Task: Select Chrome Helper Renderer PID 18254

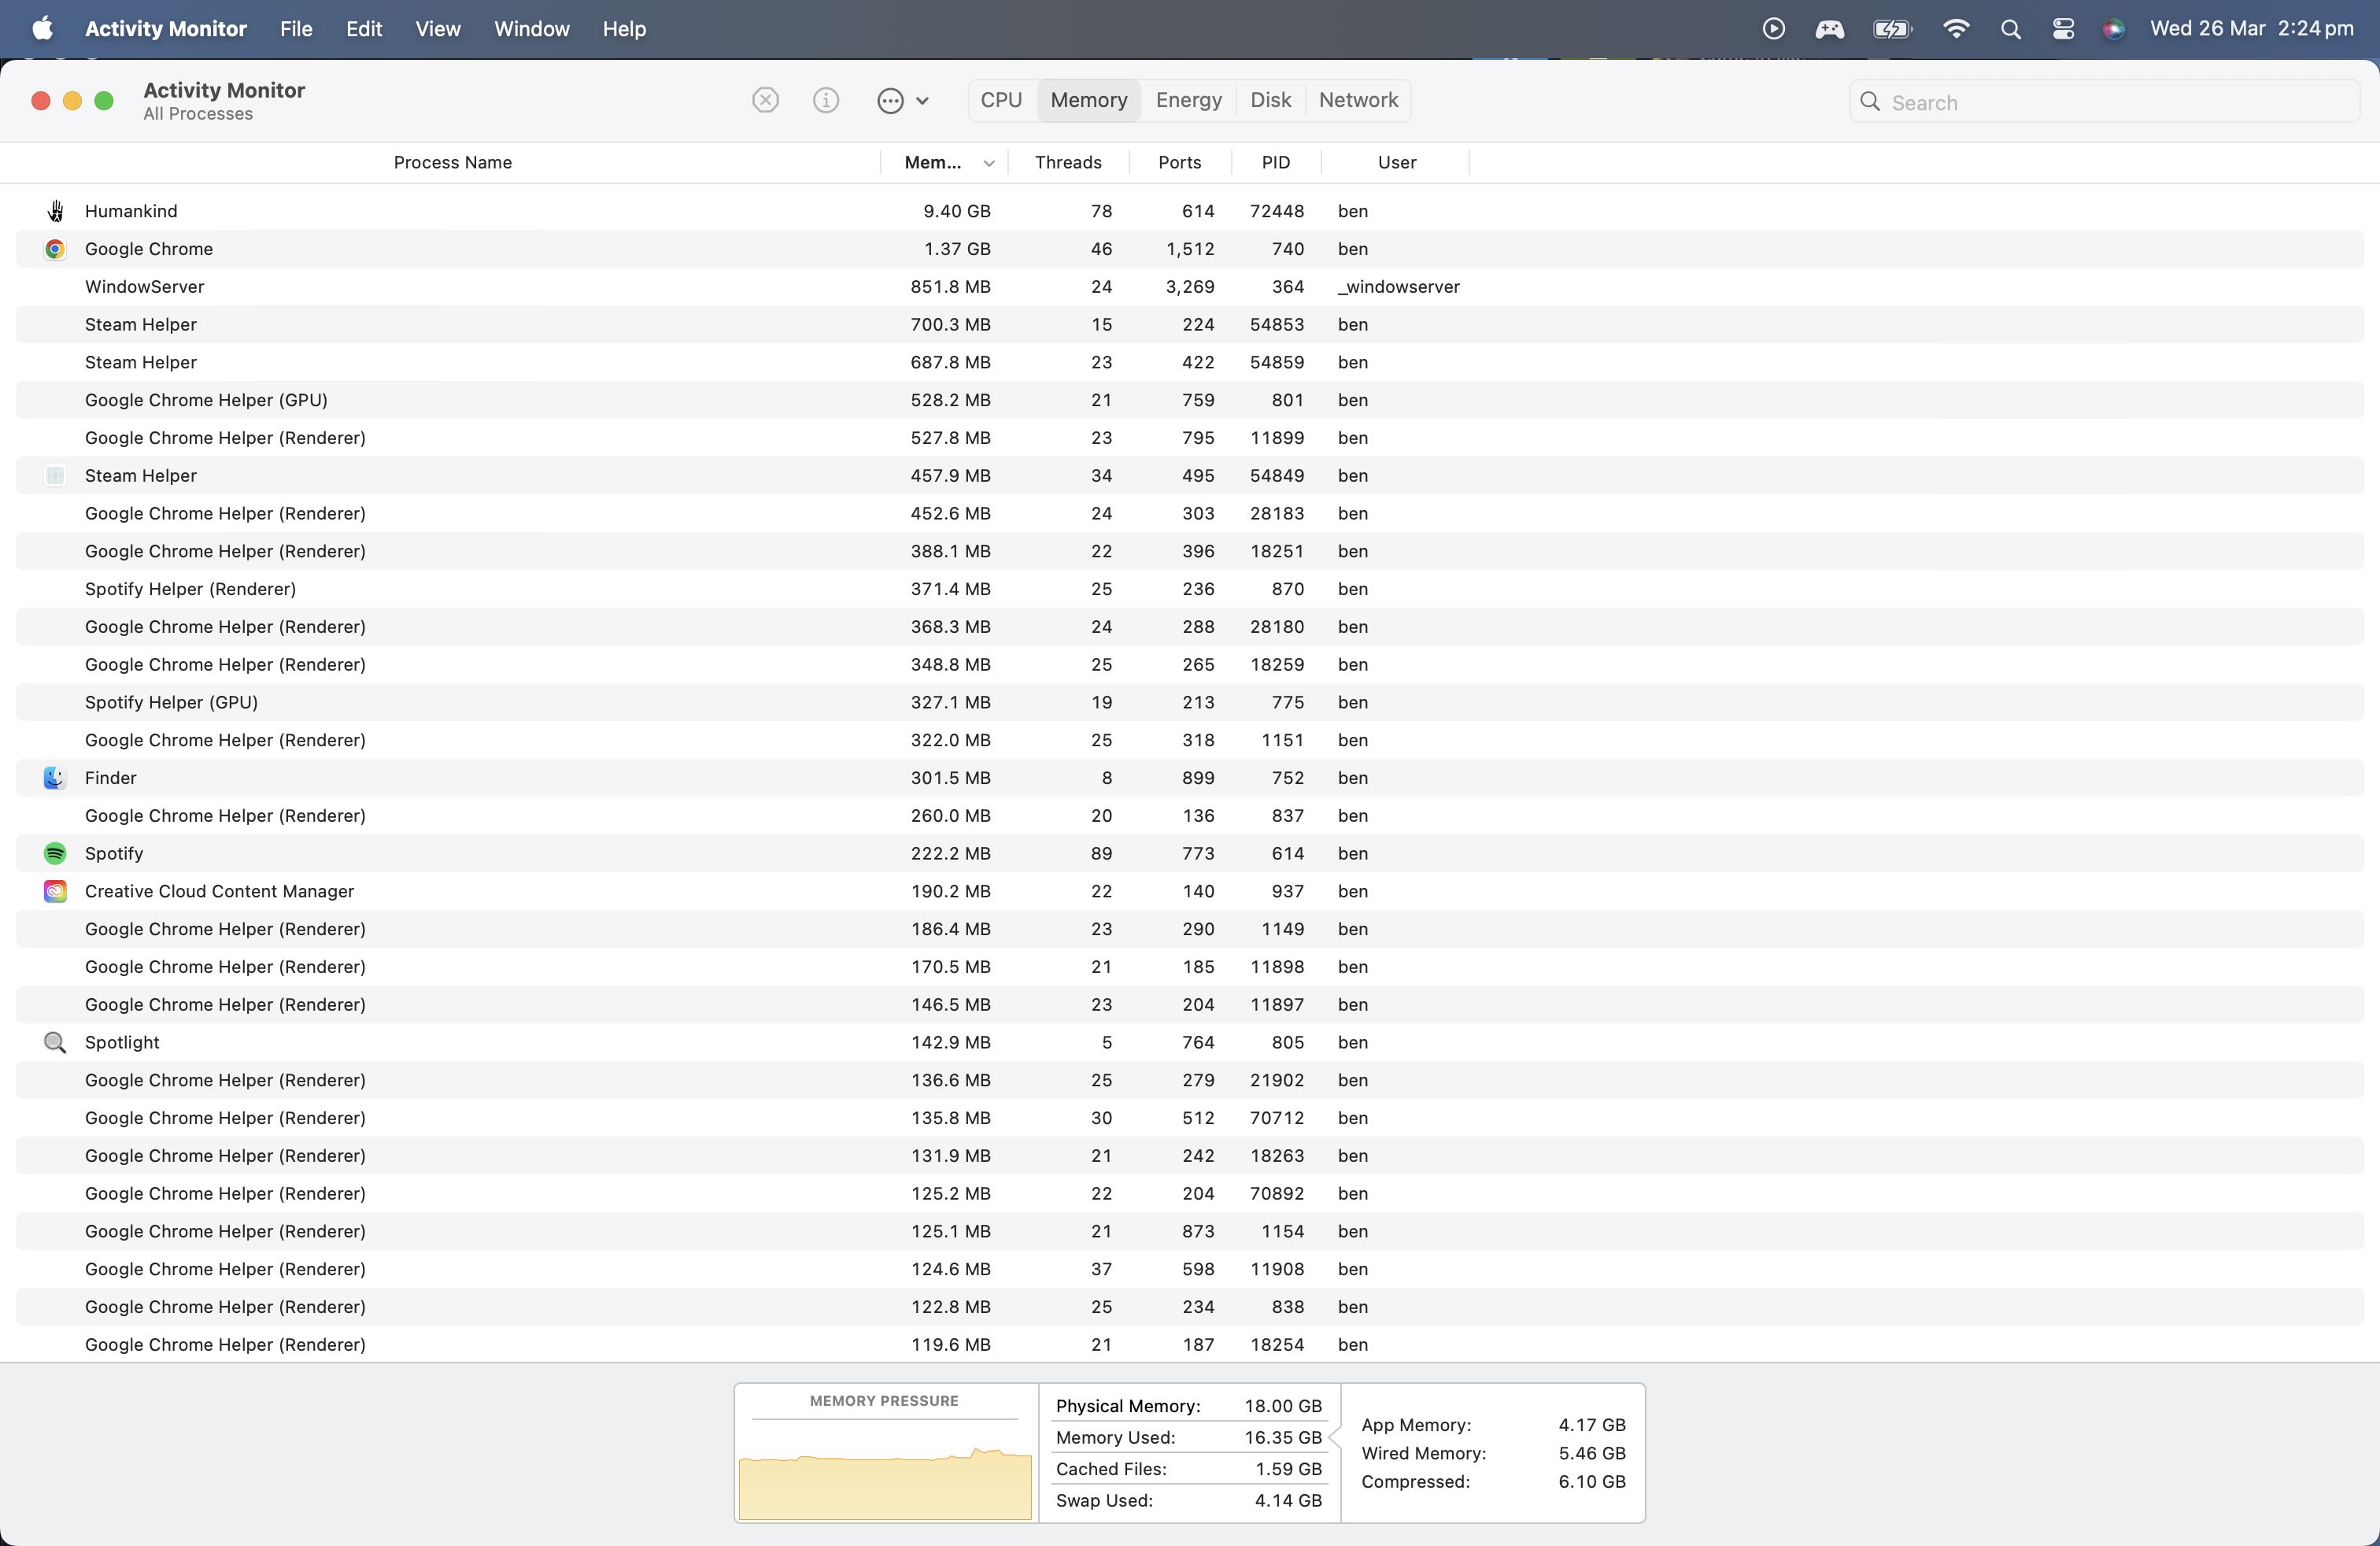Action: pyautogui.click(x=1190, y=1344)
